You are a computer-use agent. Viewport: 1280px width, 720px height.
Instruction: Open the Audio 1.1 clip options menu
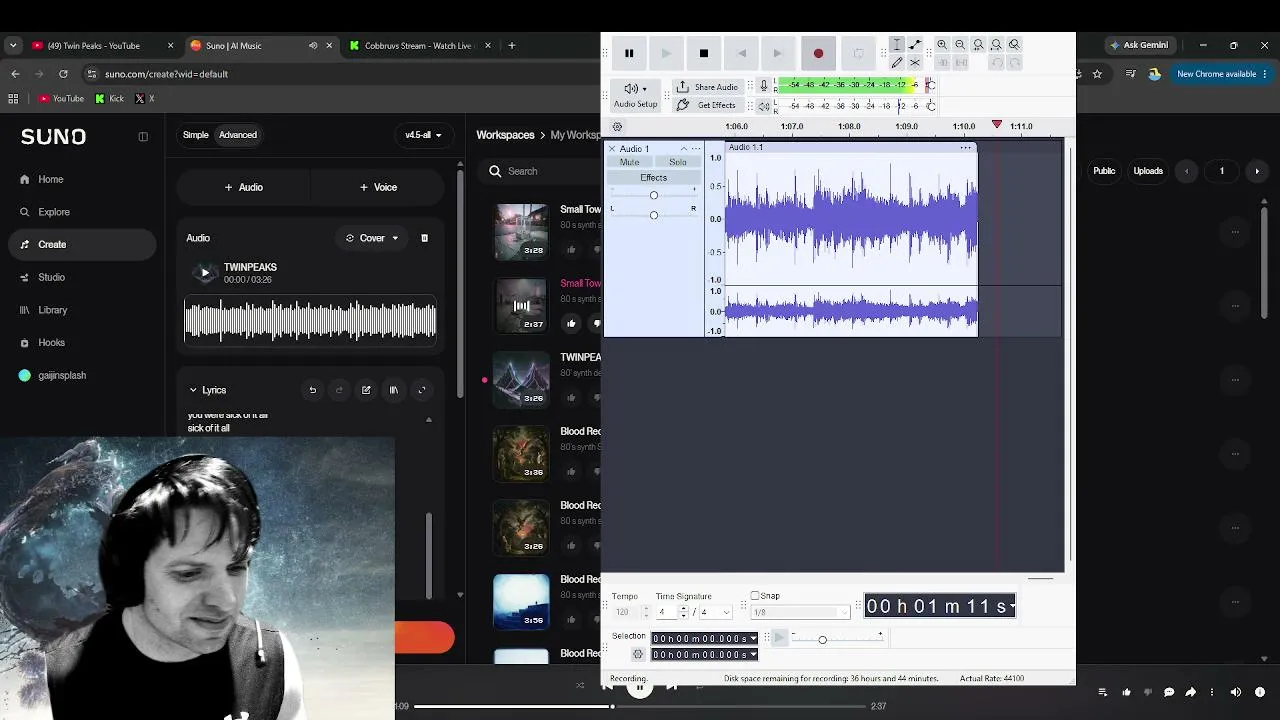tap(965, 148)
